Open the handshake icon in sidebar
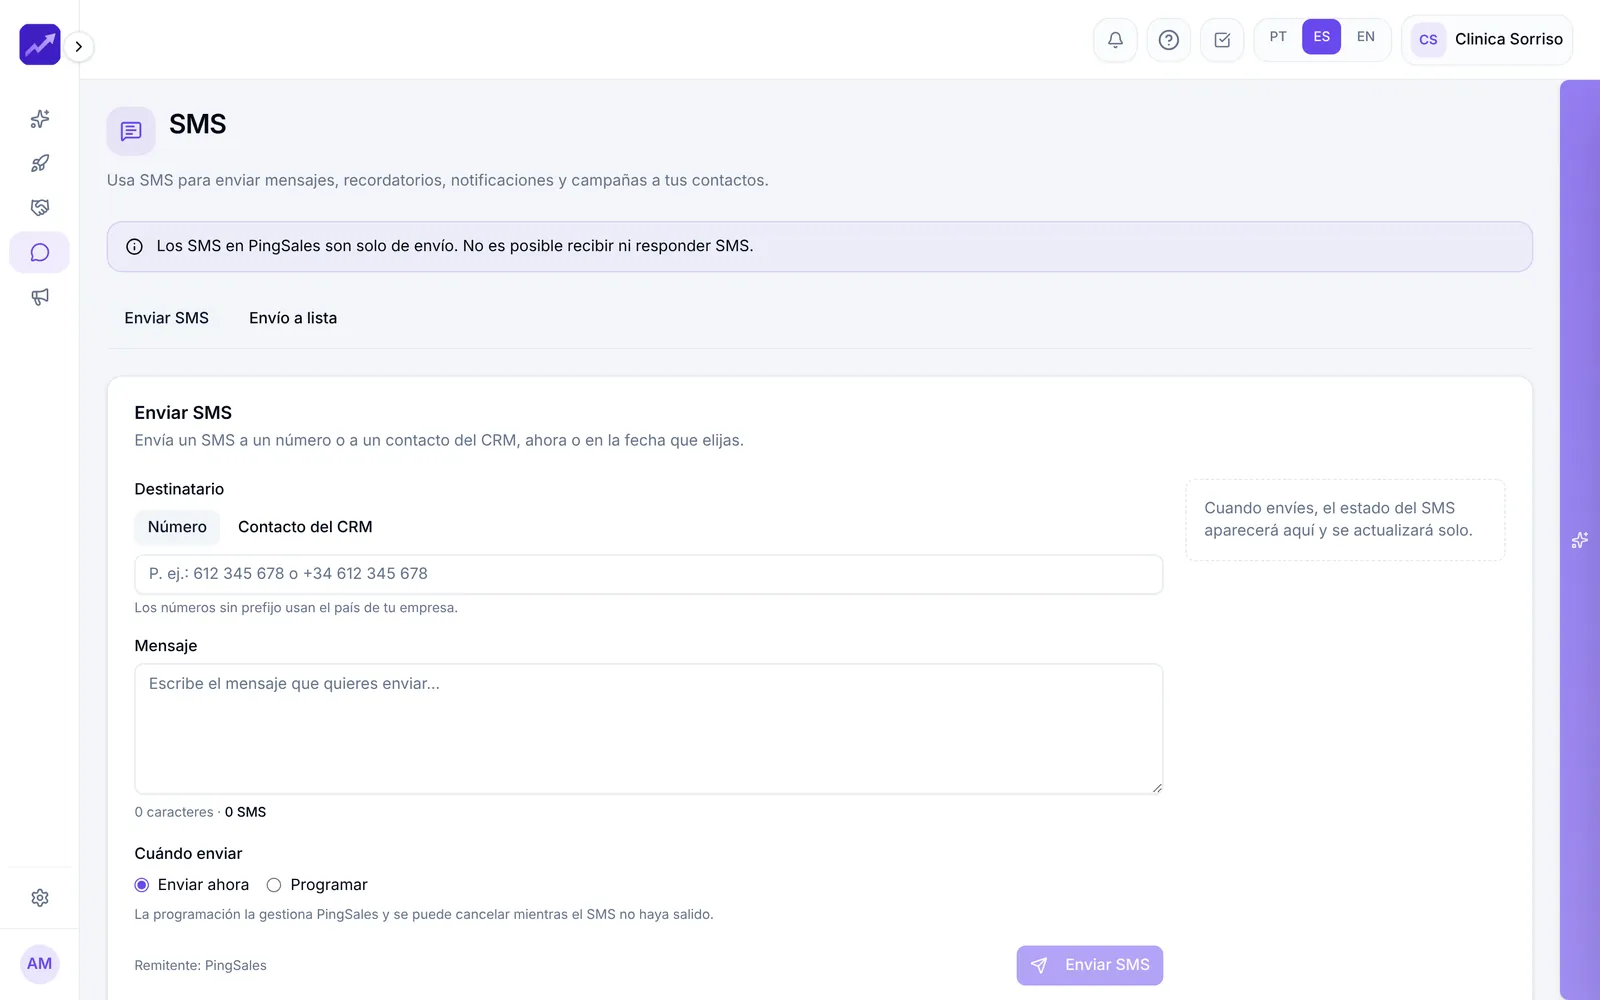The height and width of the screenshot is (1000, 1600). (x=40, y=208)
